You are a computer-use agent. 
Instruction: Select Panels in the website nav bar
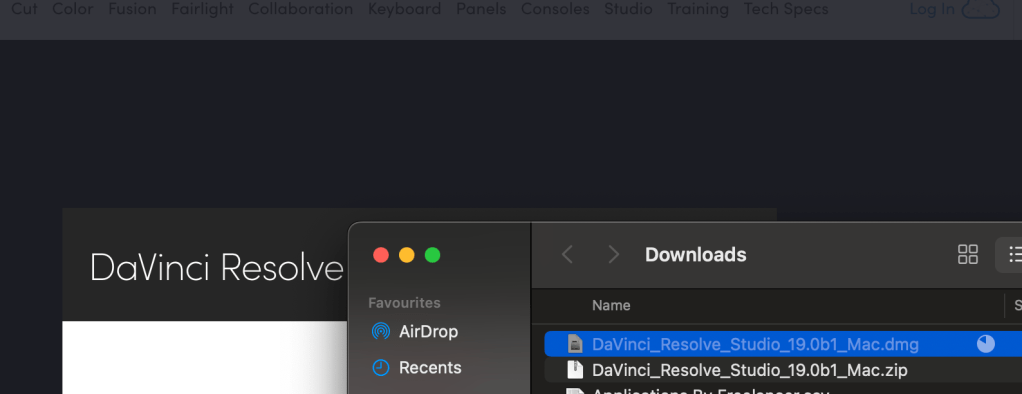[481, 8]
